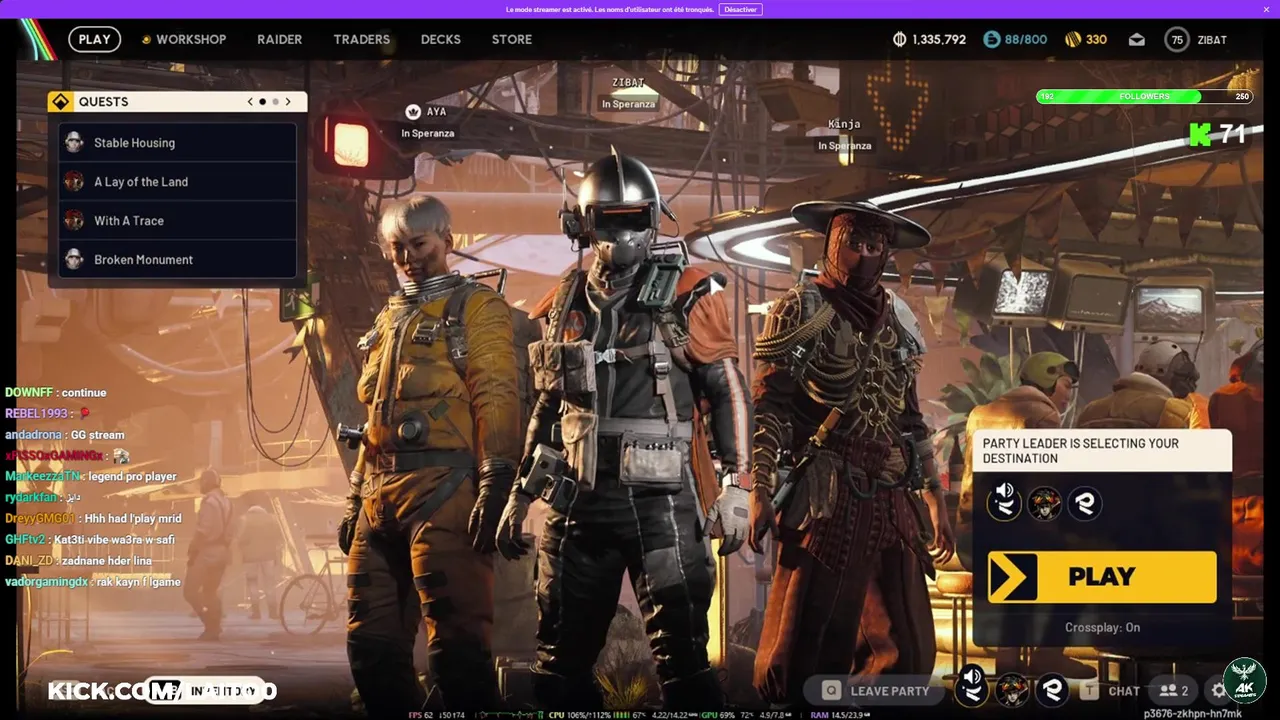Open the A Lay of the Land quest
Viewport: 1280px width, 720px height.
tap(178, 182)
